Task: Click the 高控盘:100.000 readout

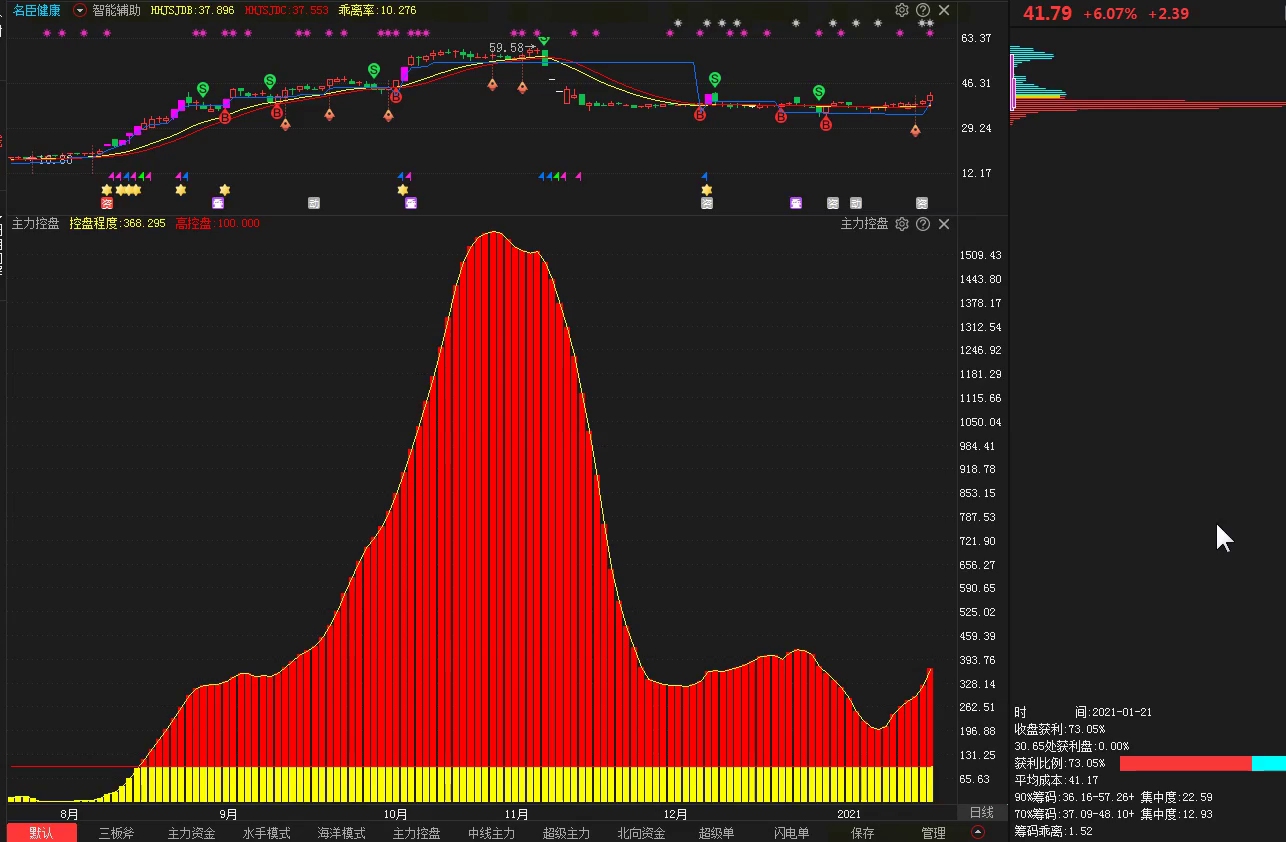Action: [217, 224]
